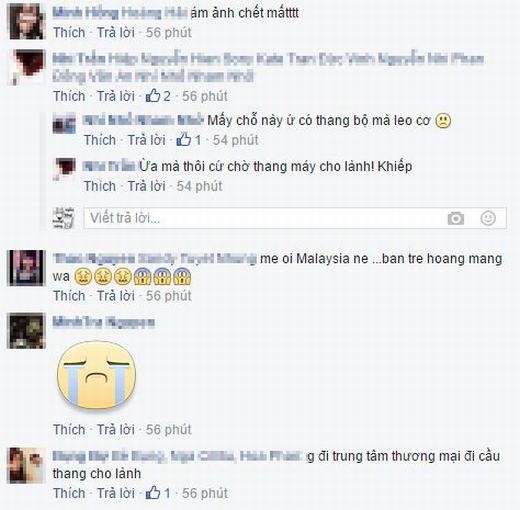Click Trả lời under 'chờ thang máy cho lành' reply

(147, 186)
